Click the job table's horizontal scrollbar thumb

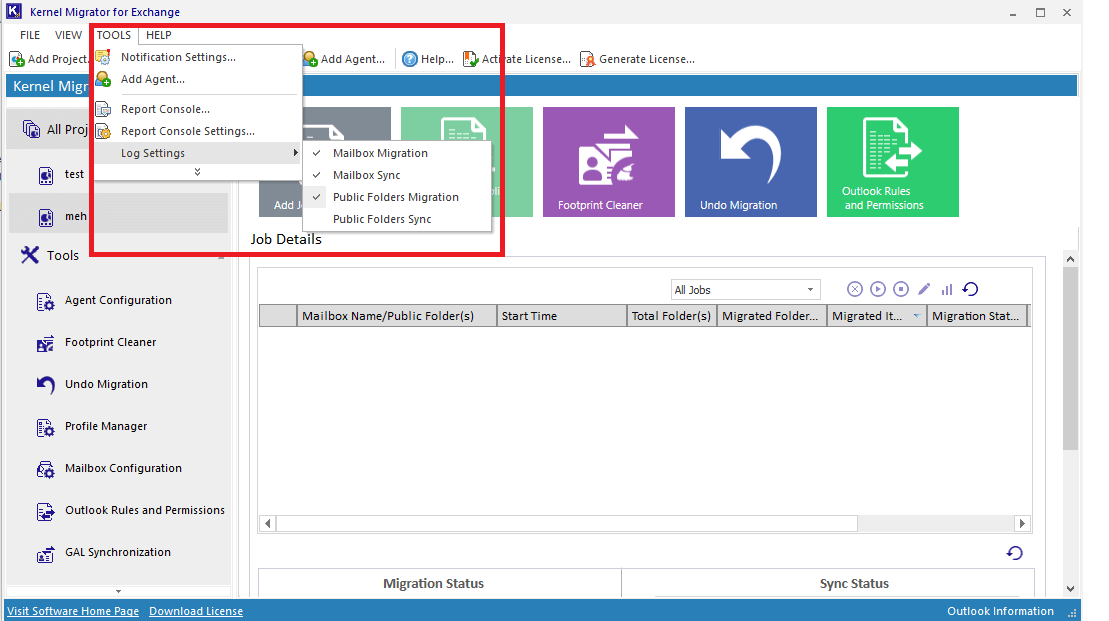(x=567, y=524)
